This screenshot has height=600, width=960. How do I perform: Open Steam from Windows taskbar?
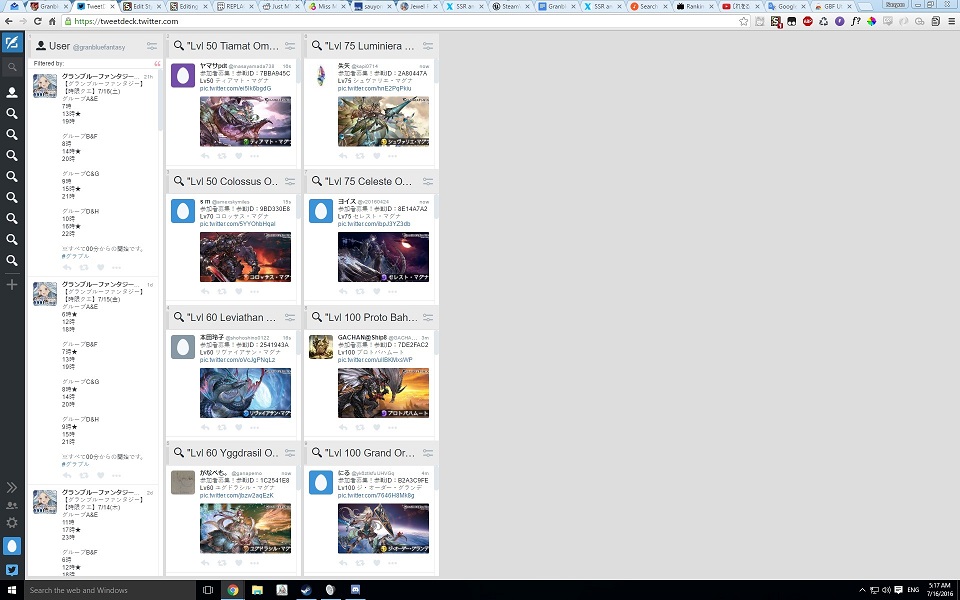[306, 590]
